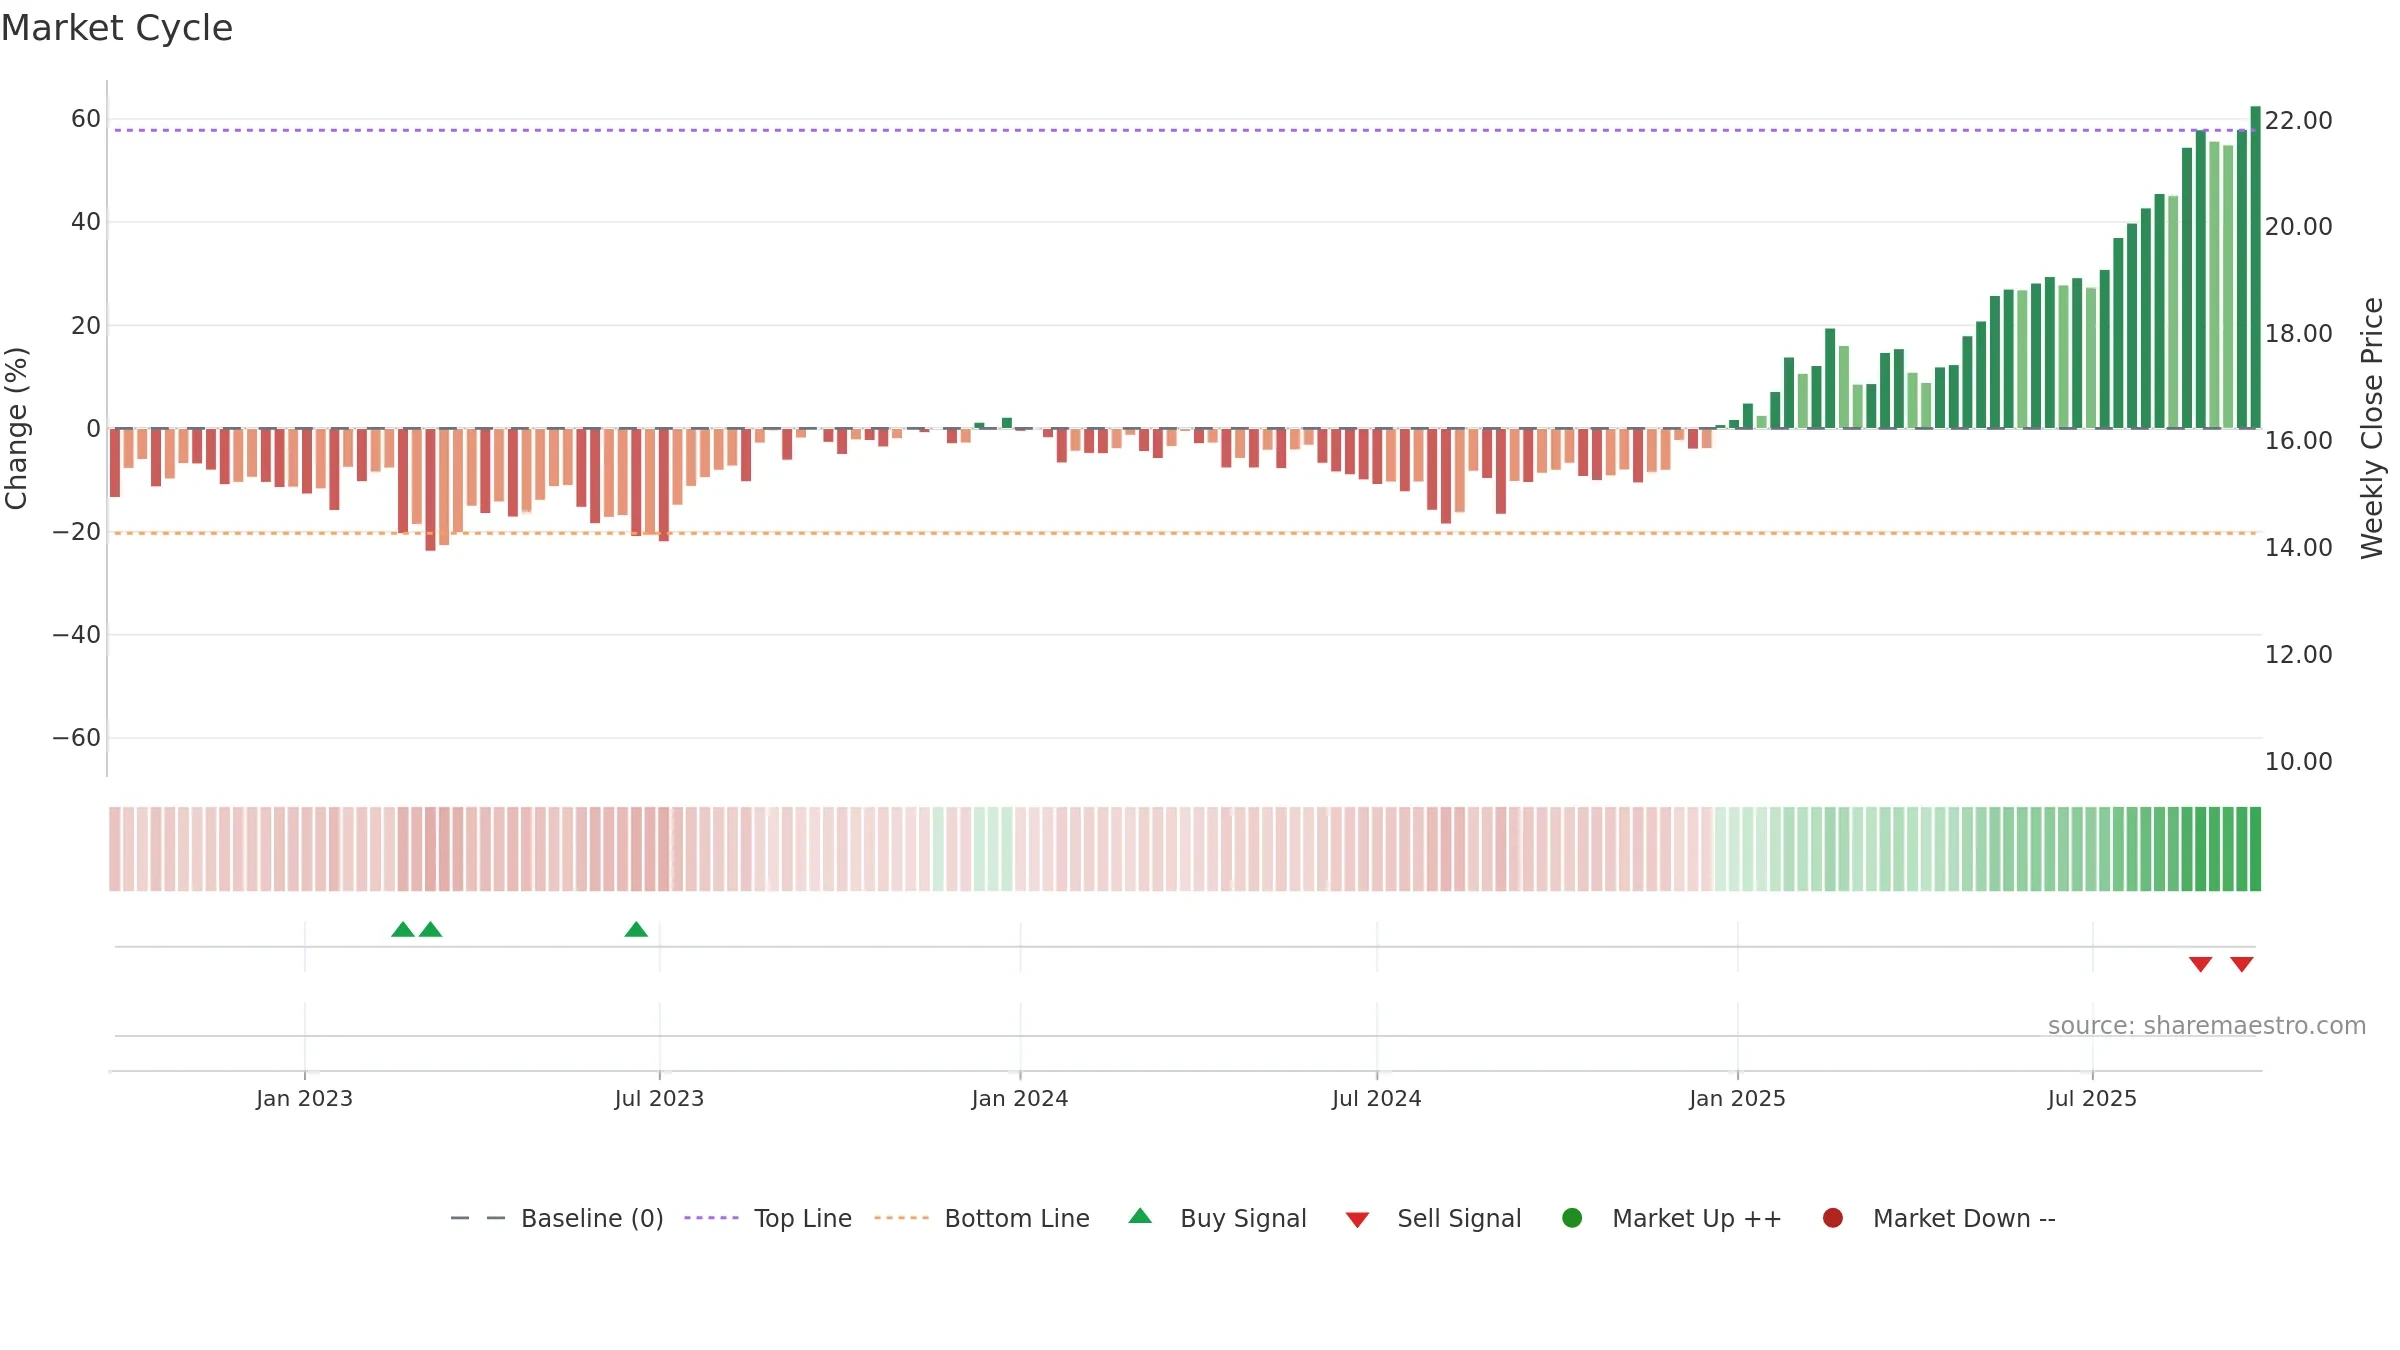Click the Jan 2024 x-axis label
Image resolution: width=2400 pixels, height=1350 pixels.
(x=1020, y=1098)
